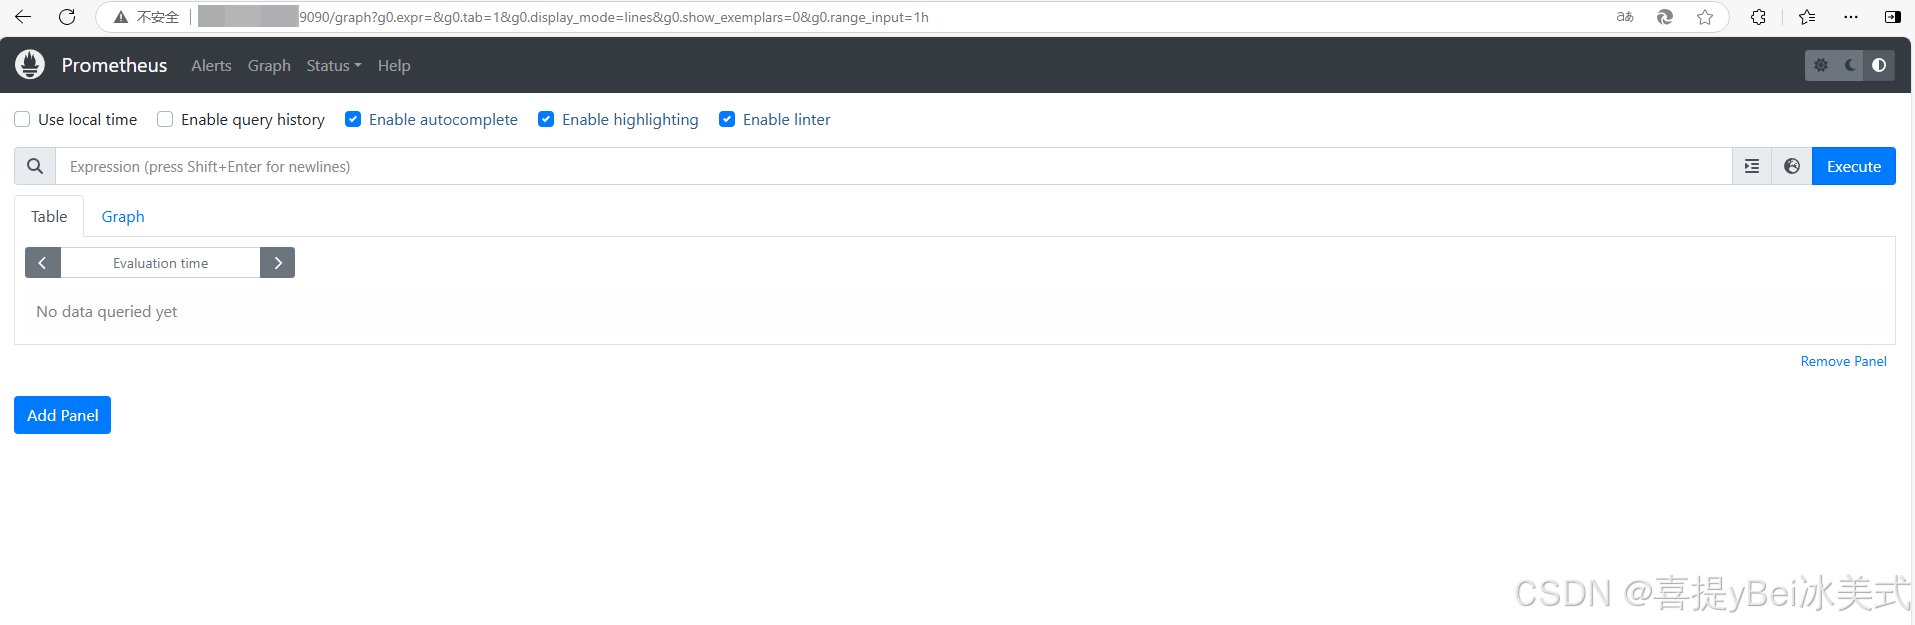
Task: Switch to the Graph panel tab
Action: pos(123,216)
